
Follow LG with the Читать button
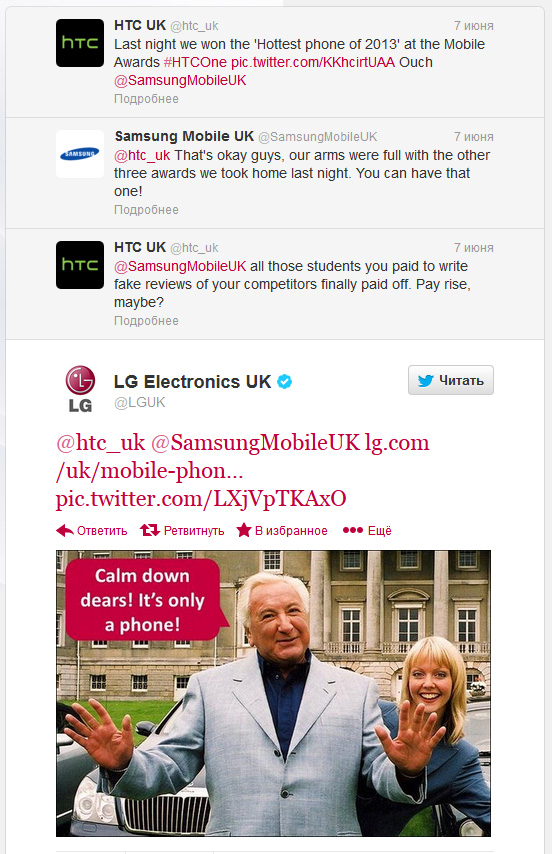coord(451,380)
